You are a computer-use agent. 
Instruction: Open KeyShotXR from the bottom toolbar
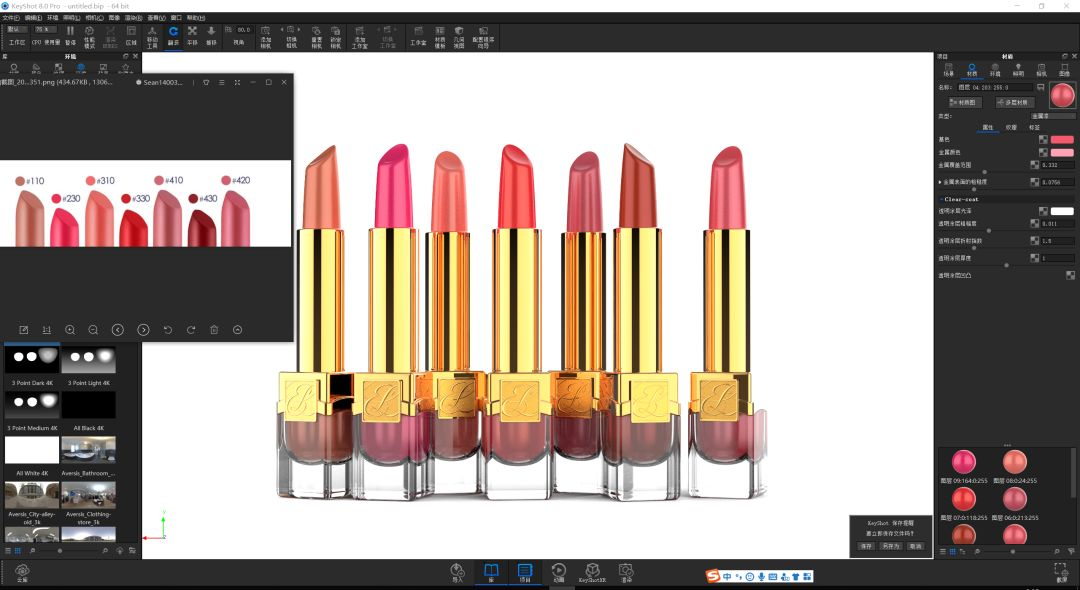592,570
